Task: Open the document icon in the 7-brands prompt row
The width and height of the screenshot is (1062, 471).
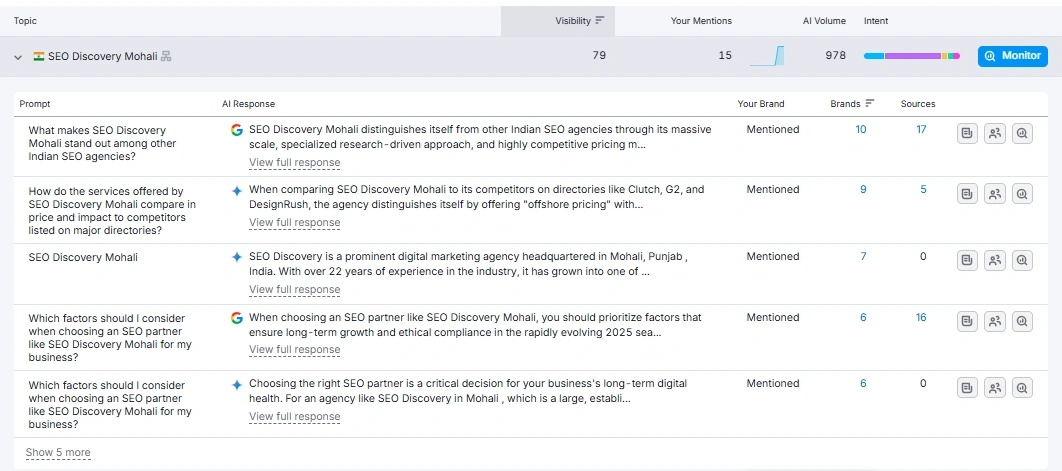Action: tap(967, 261)
